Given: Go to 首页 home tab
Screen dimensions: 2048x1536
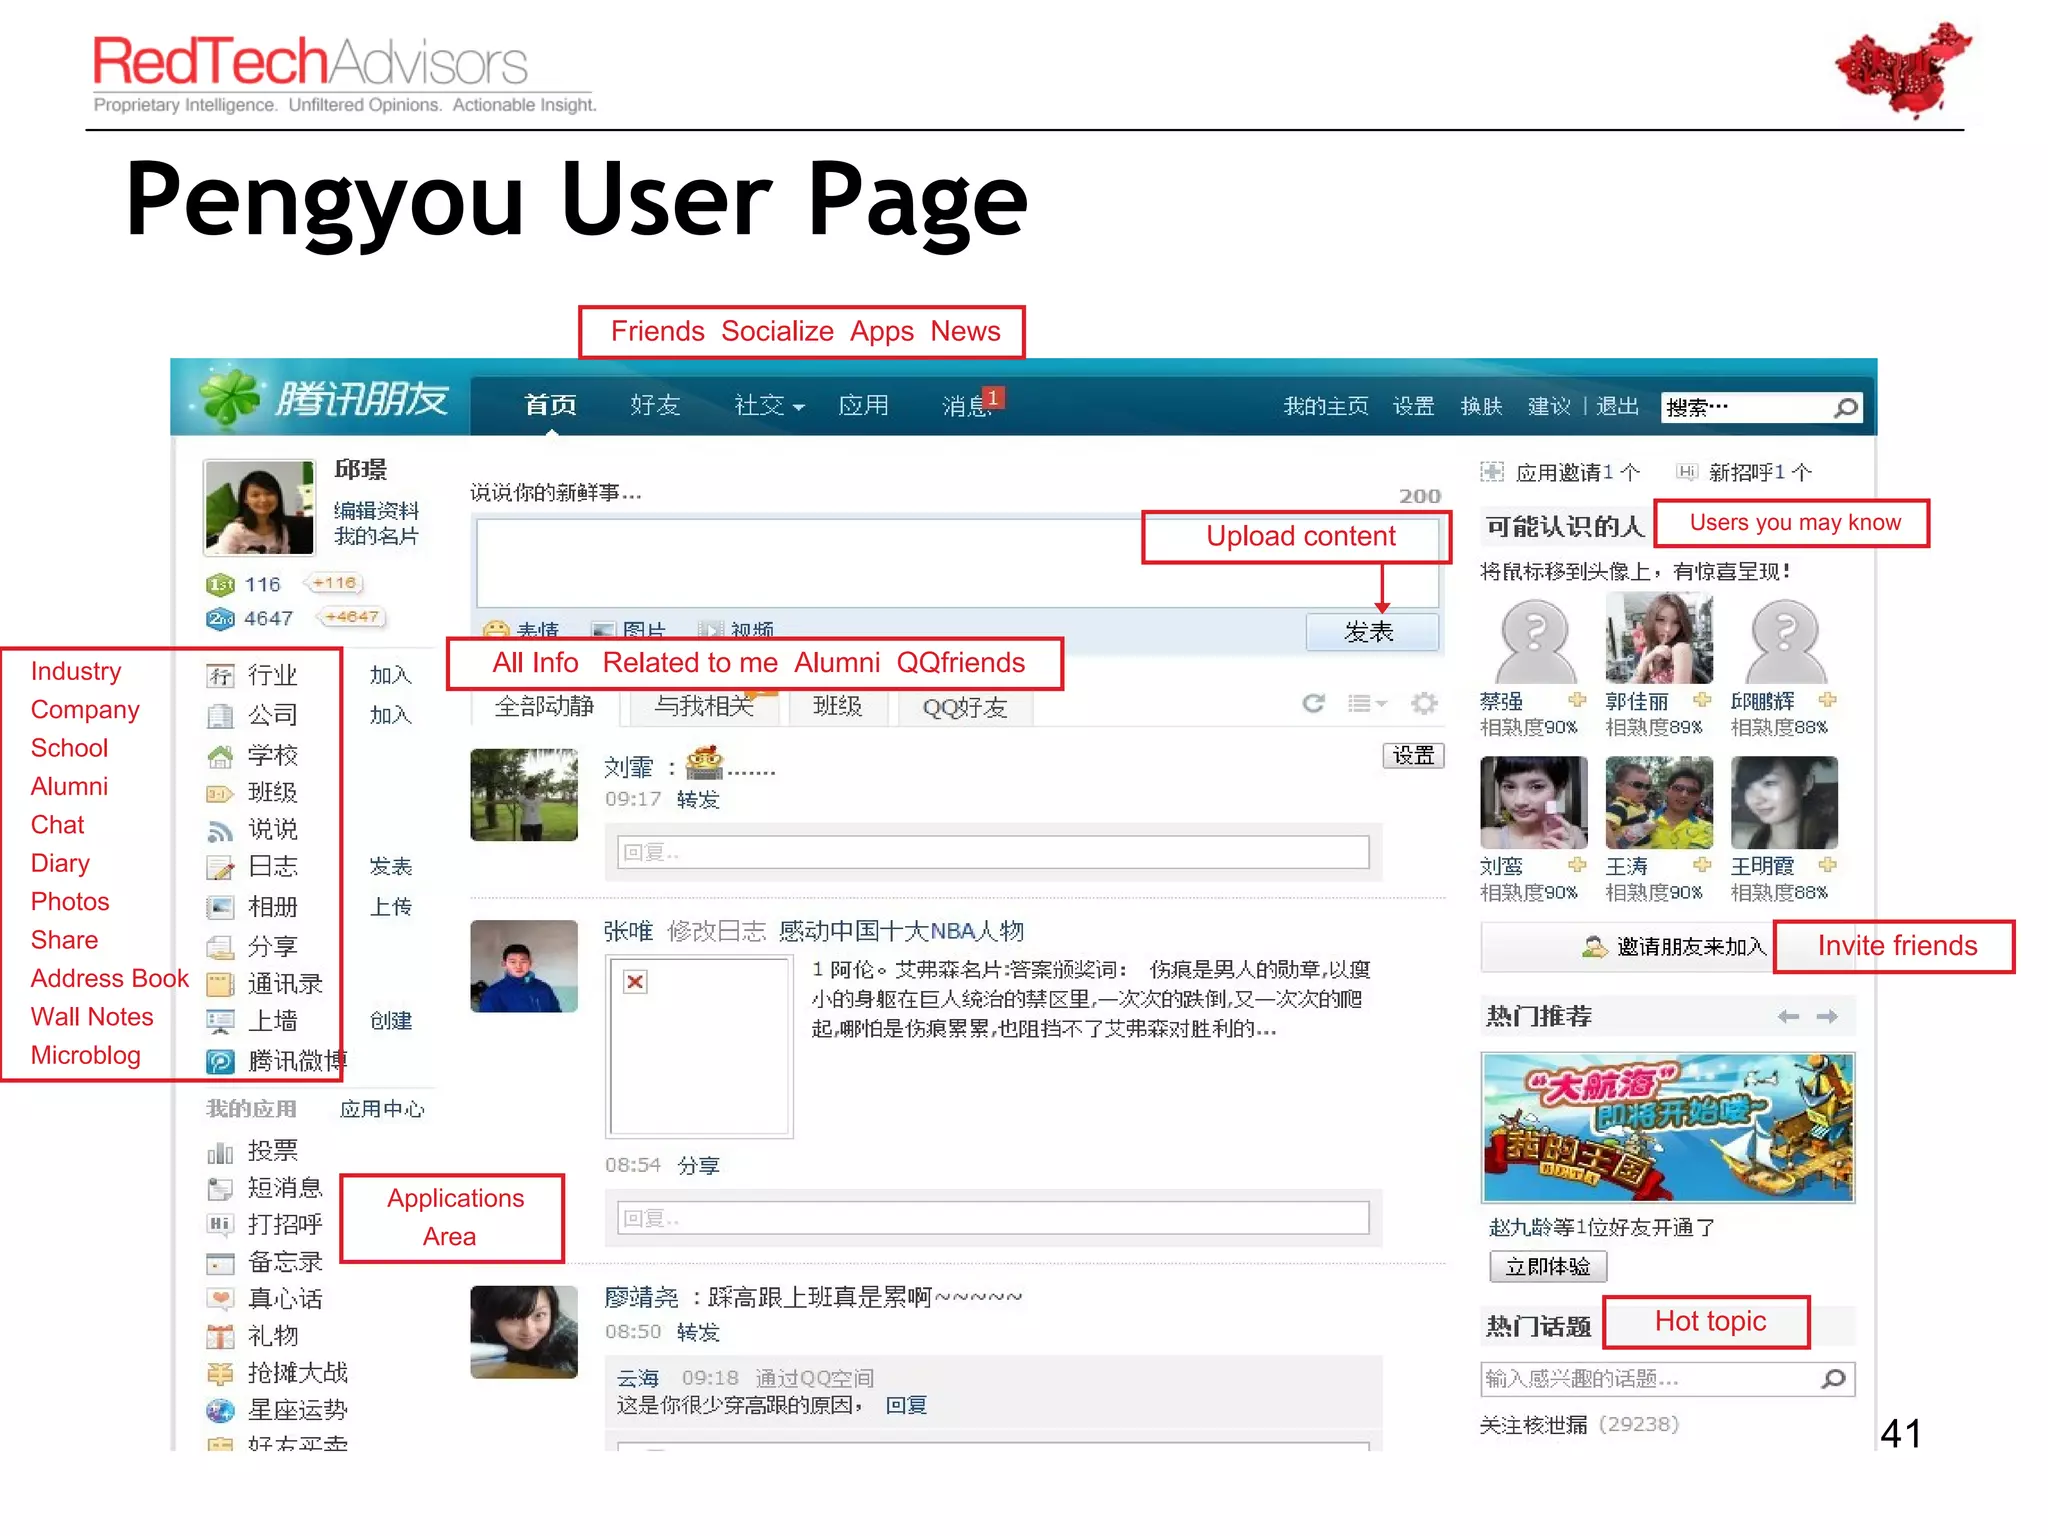Looking at the screenshot, I should click(x=550, y=405).
